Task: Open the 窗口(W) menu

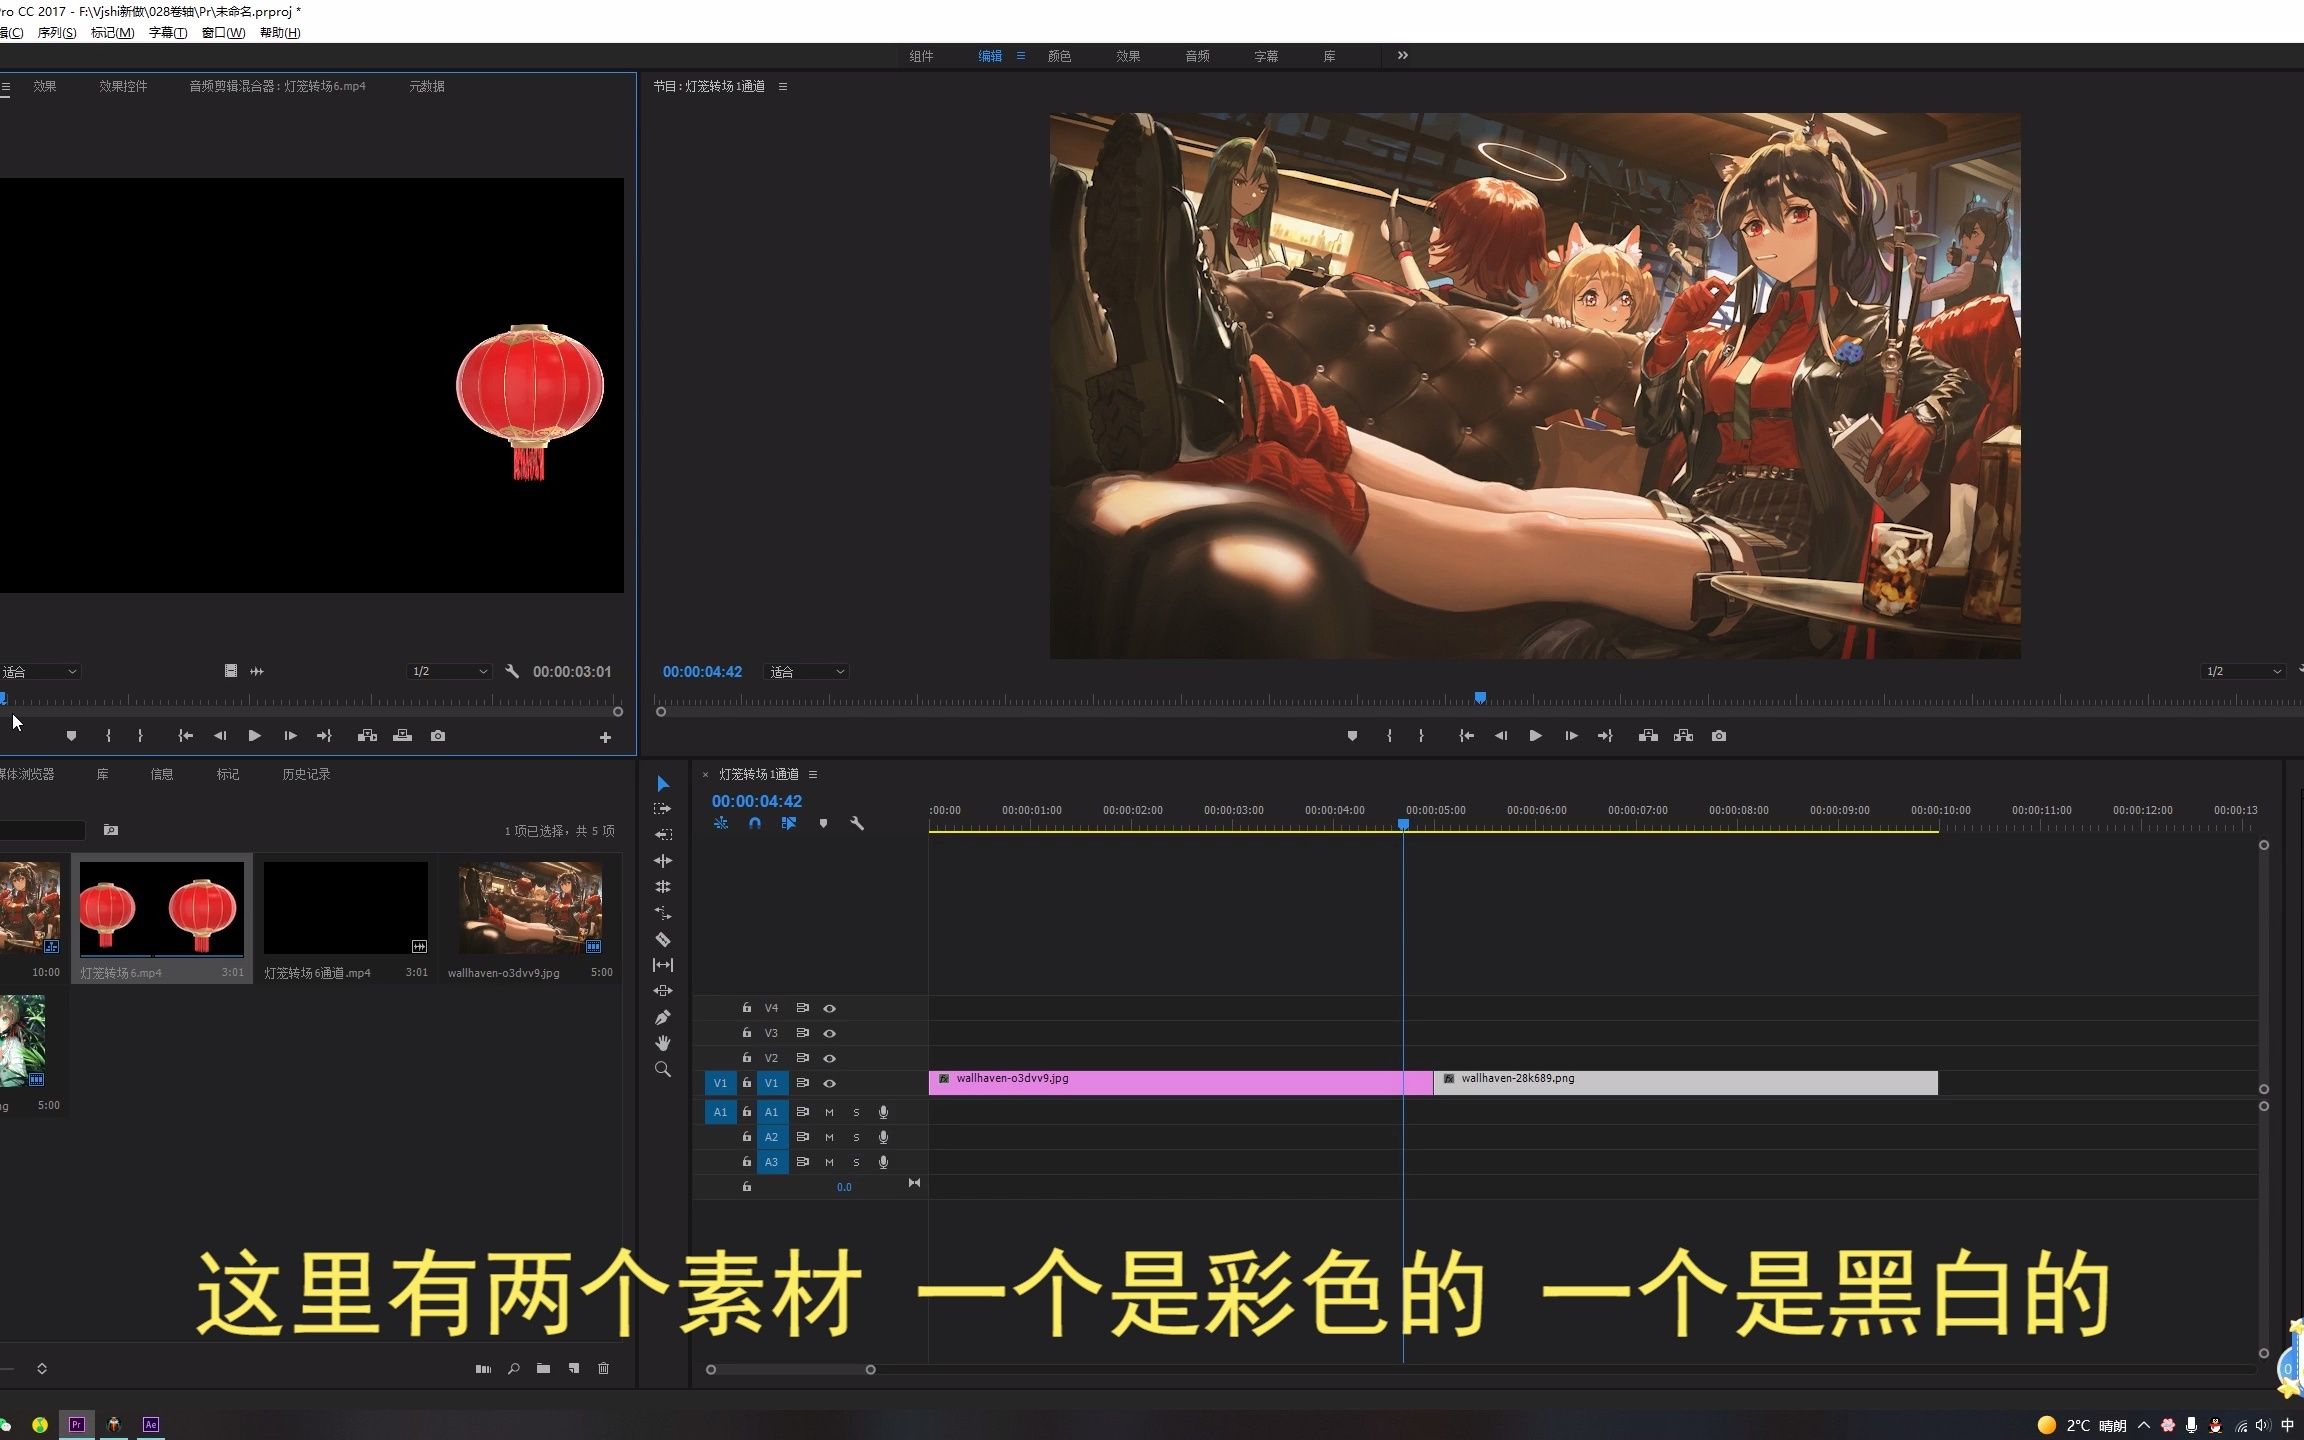Action: (223, 33)
